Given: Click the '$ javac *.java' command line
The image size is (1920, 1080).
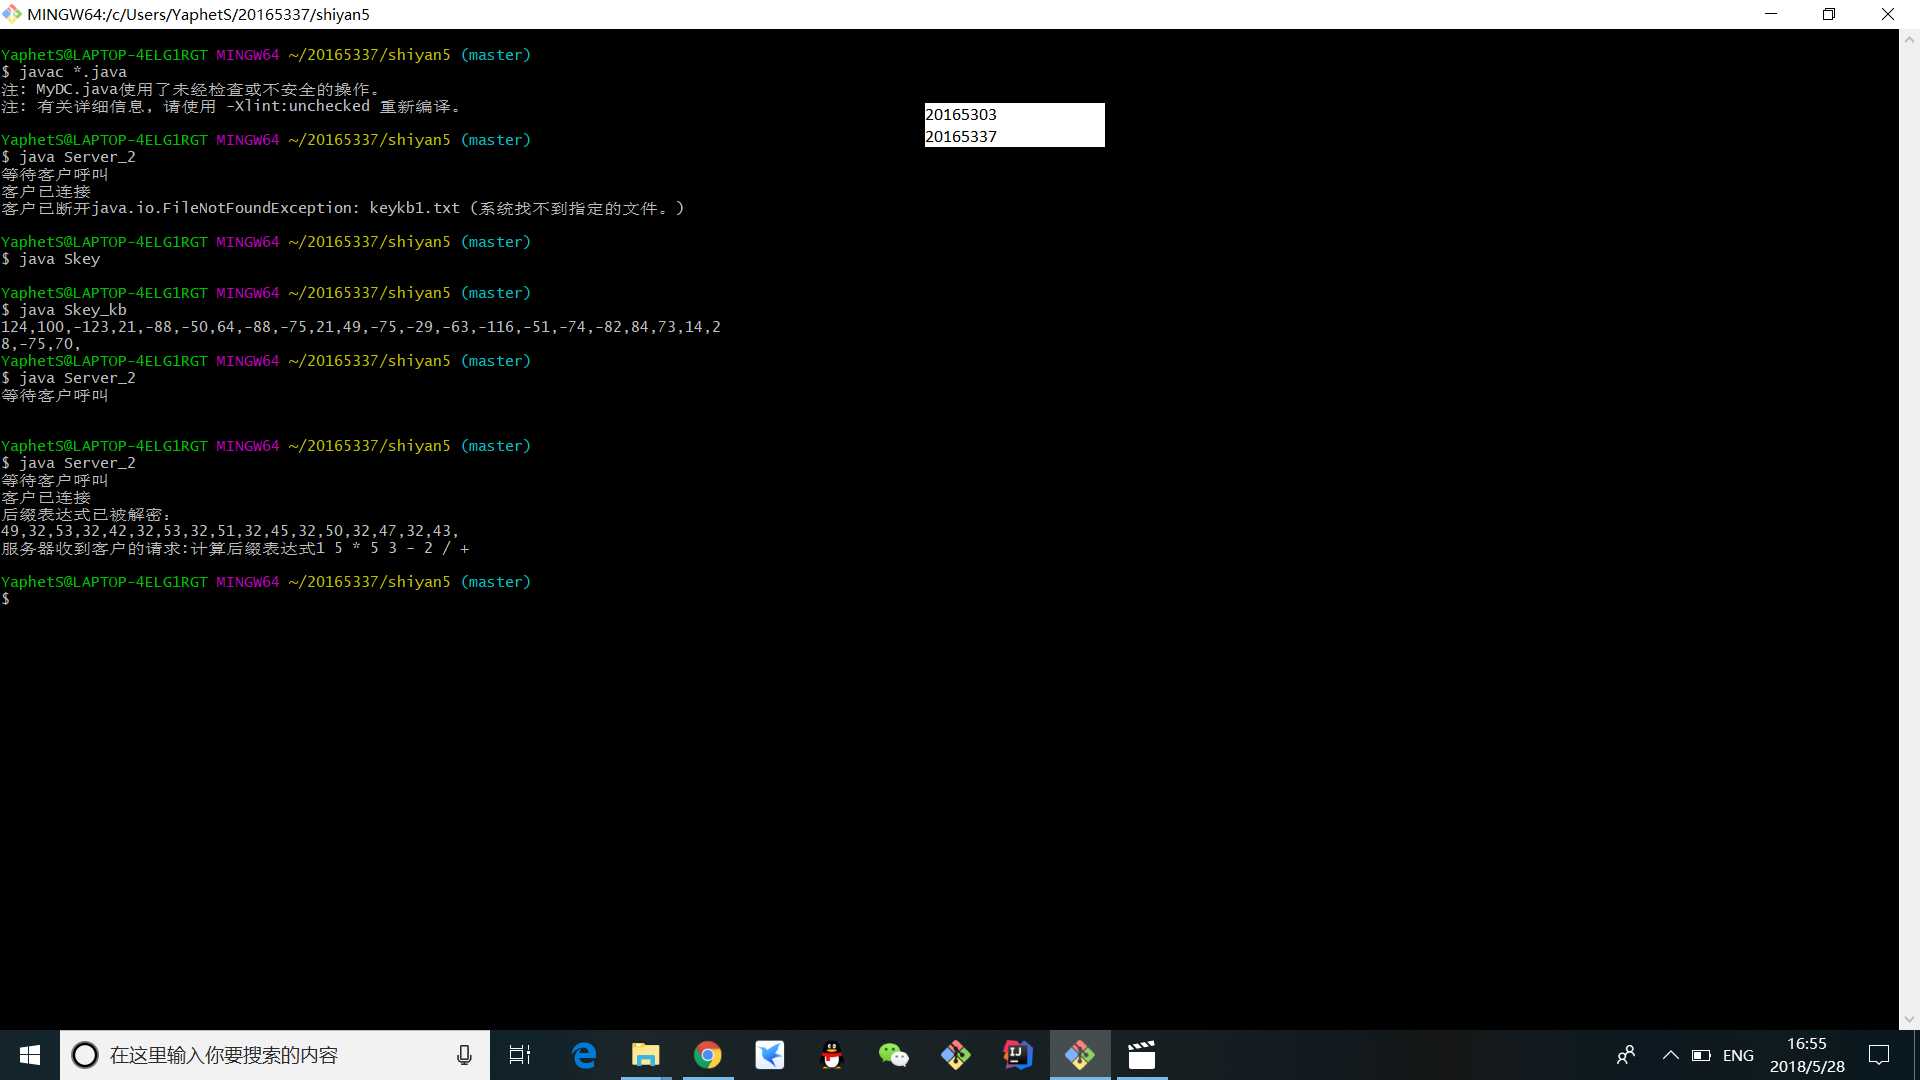Looking at the screenshot, I should point(64,72).
